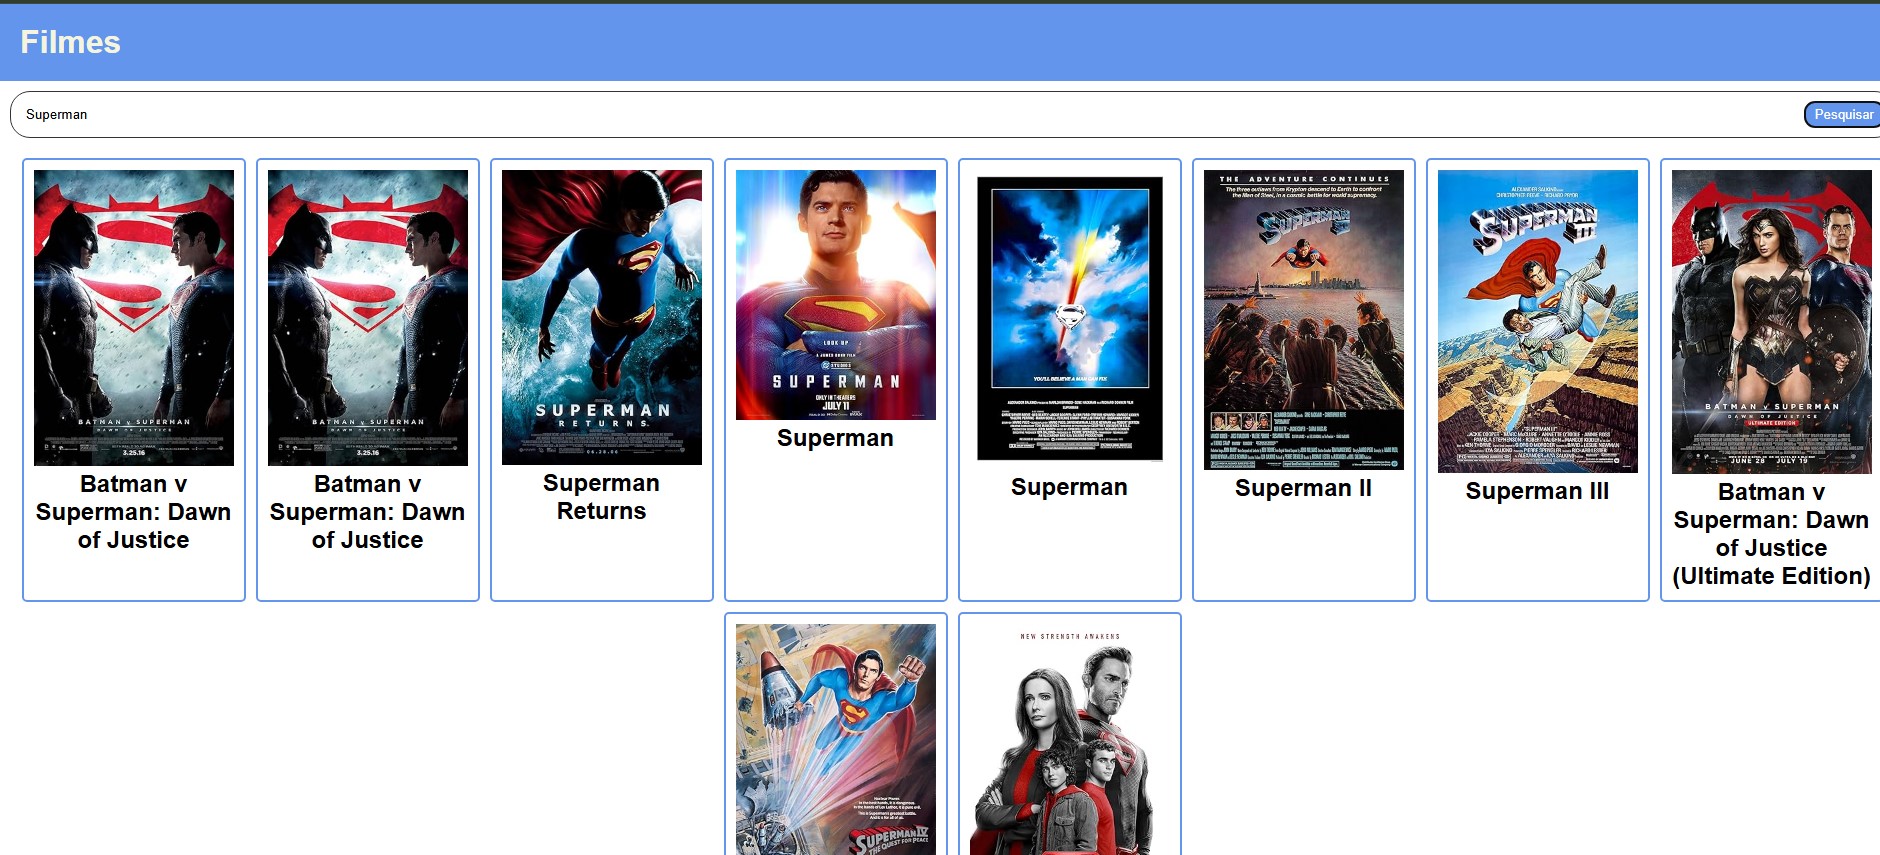1880x855 pixels.
Task: Click the Filmes header title
Action: pos(70,42)
